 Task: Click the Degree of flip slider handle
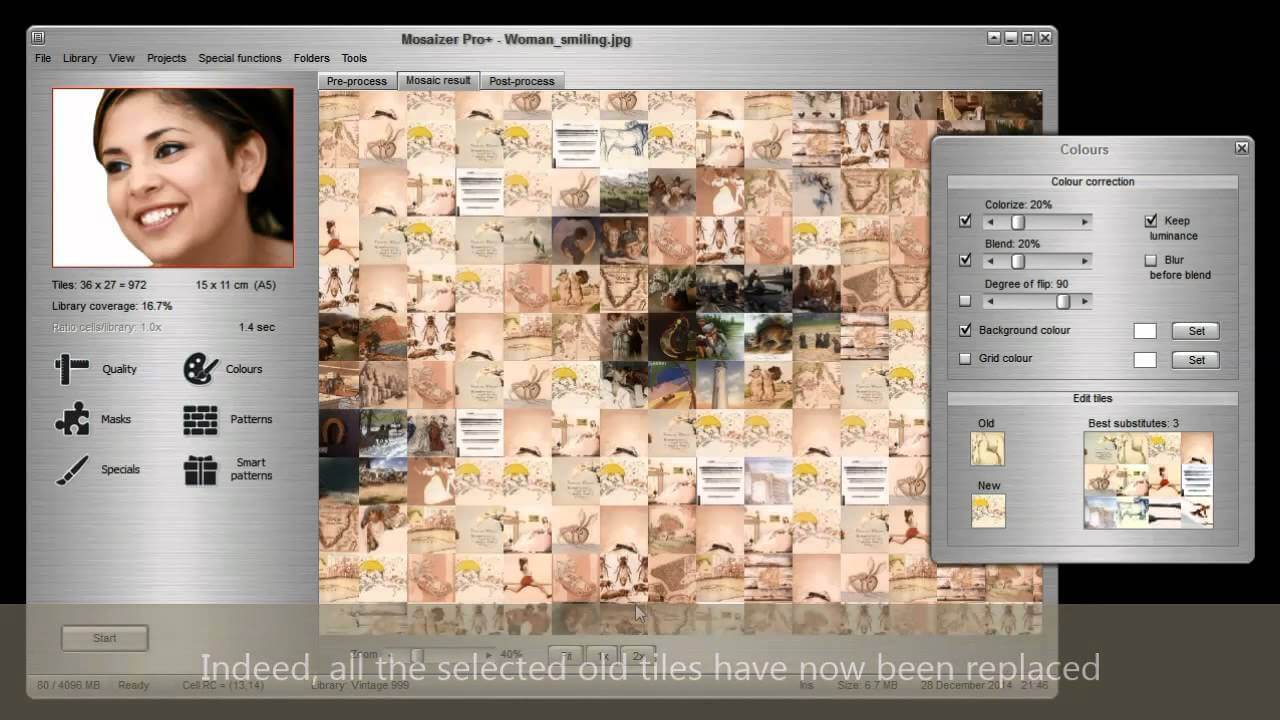[1063, 301]
